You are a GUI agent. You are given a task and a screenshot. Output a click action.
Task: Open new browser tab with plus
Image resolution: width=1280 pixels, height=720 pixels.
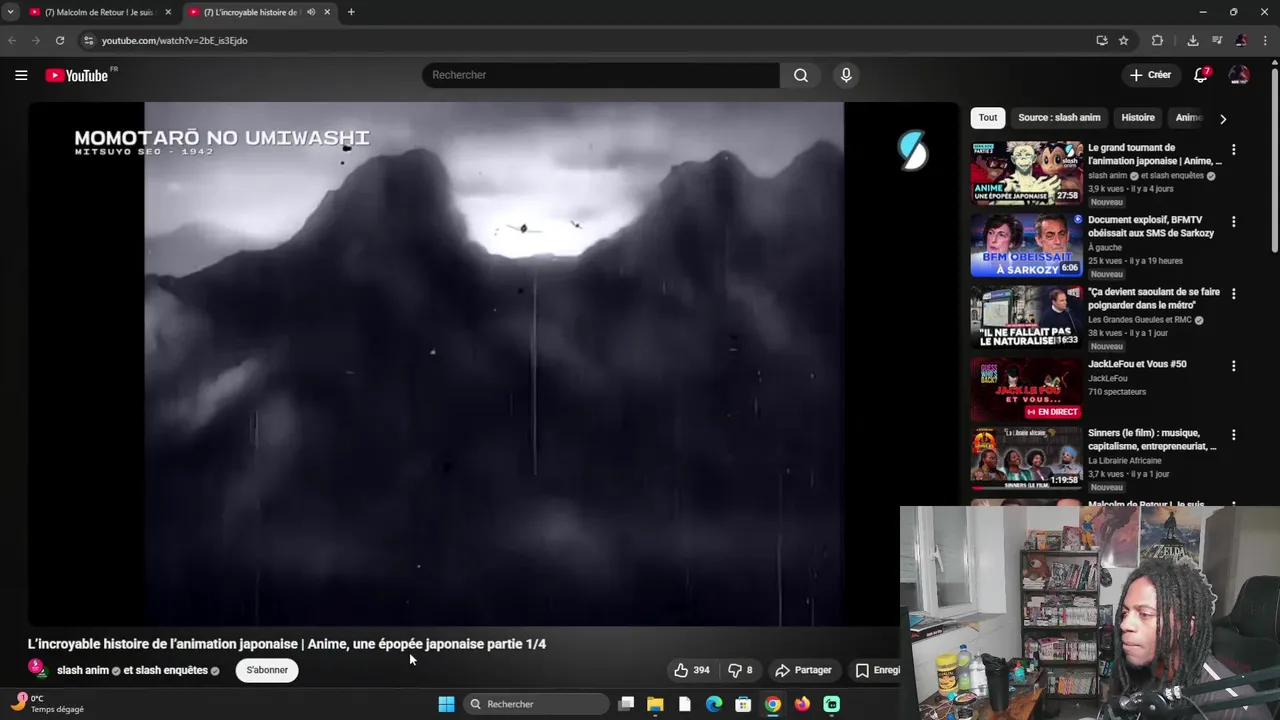(350, 12)
